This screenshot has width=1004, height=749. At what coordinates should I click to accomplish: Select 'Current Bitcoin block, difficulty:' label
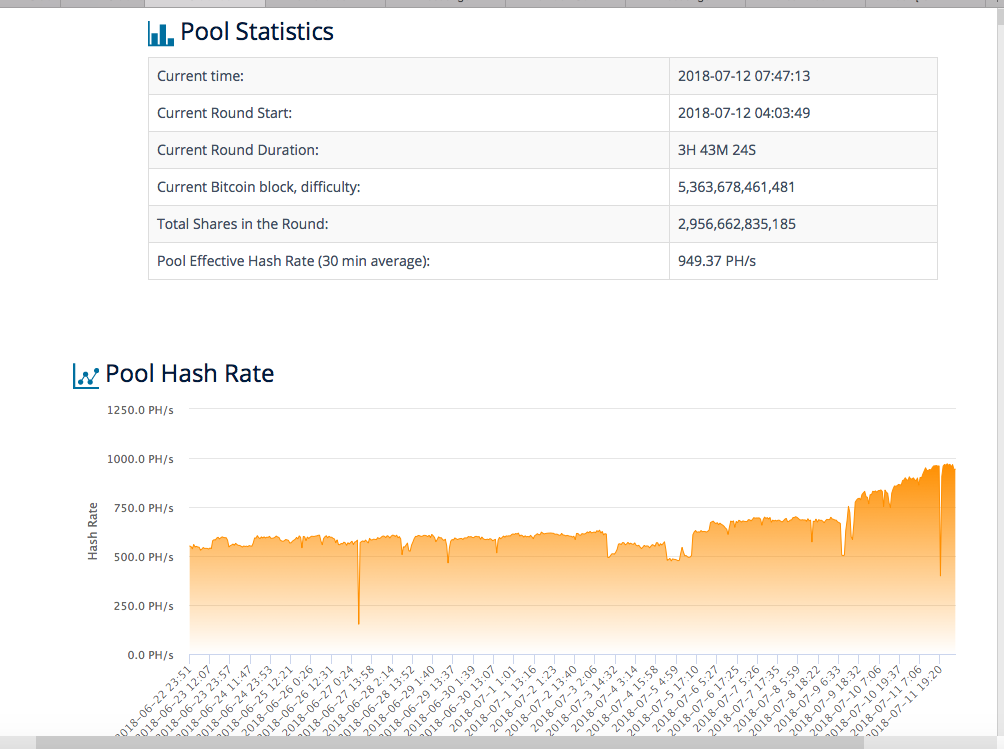point(259,187)
